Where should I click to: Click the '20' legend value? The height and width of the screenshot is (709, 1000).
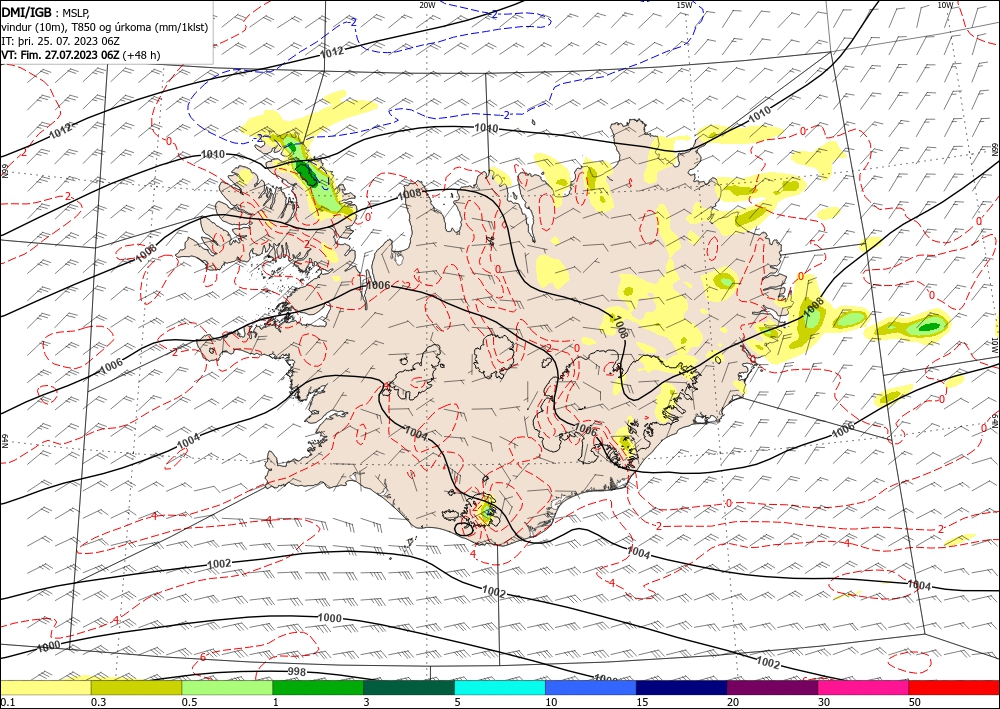pyautogui.click(x=733, y=702)
